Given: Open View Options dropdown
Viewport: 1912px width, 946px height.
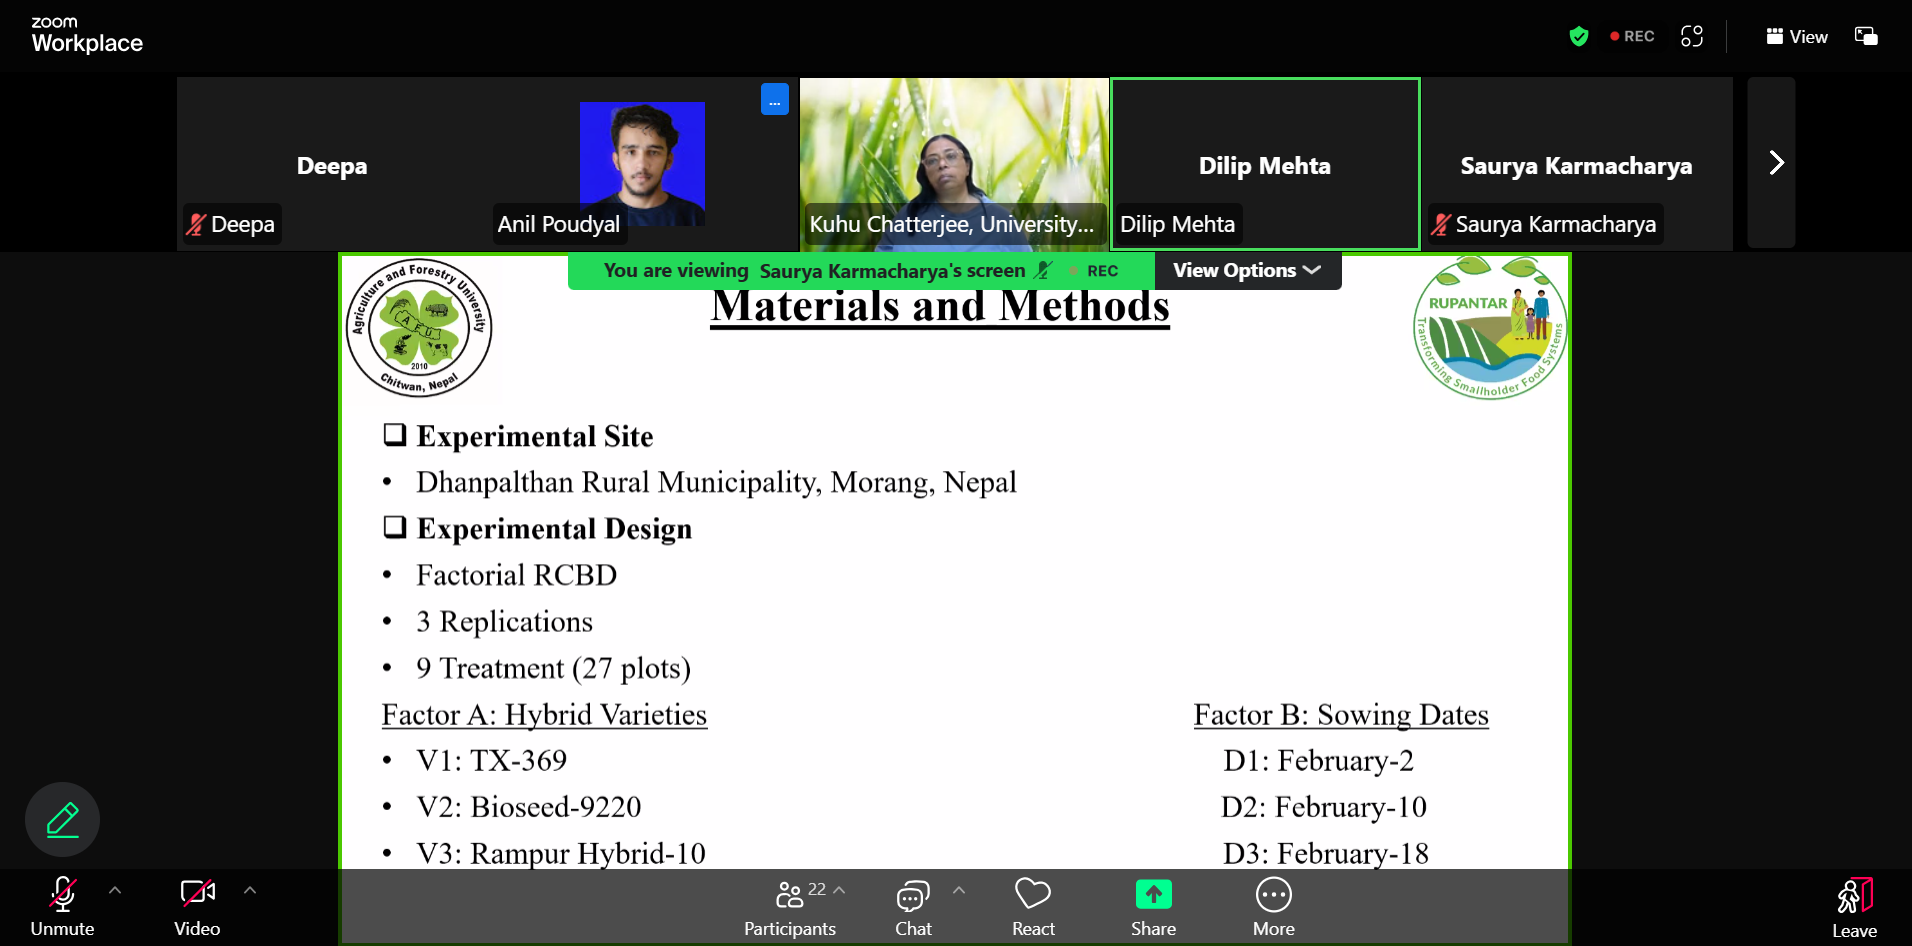Looking at the screenshot, I should pyautogui.click(x=1247, y=270).
